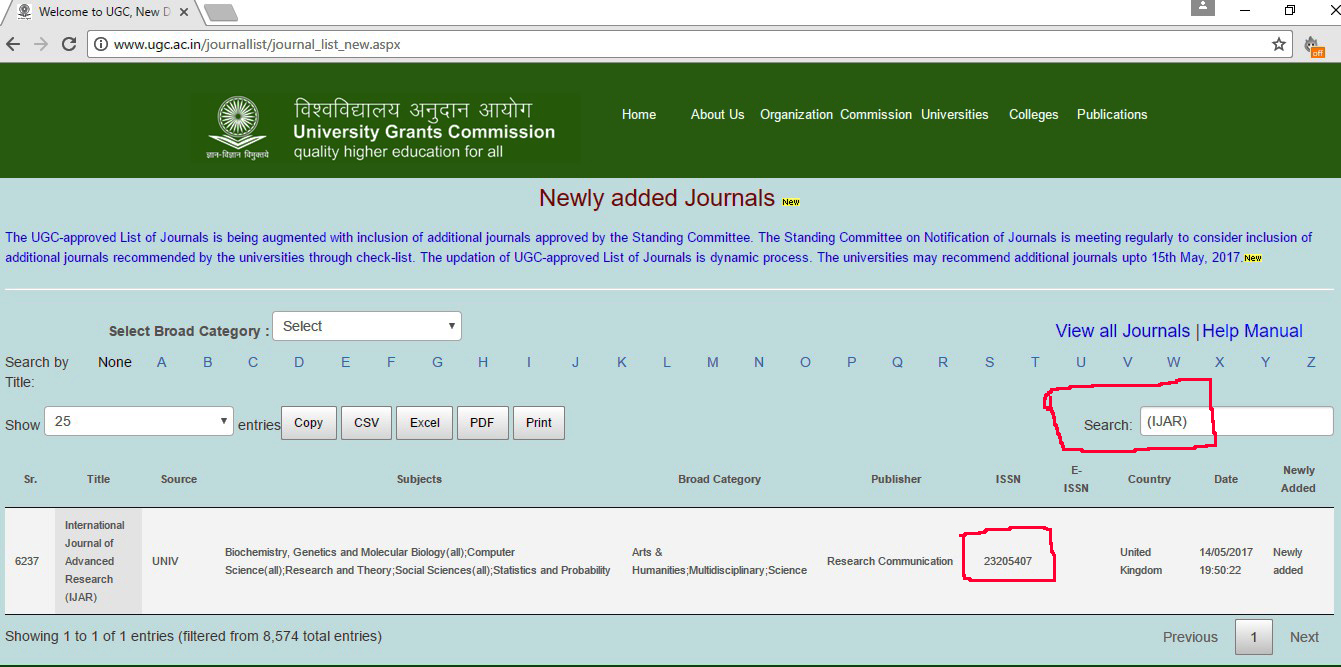The height and width of the screenshot is (667, 1341).
Task: Sort table by Country column header
Action: pyautogui.click(x=1149, y=479)
